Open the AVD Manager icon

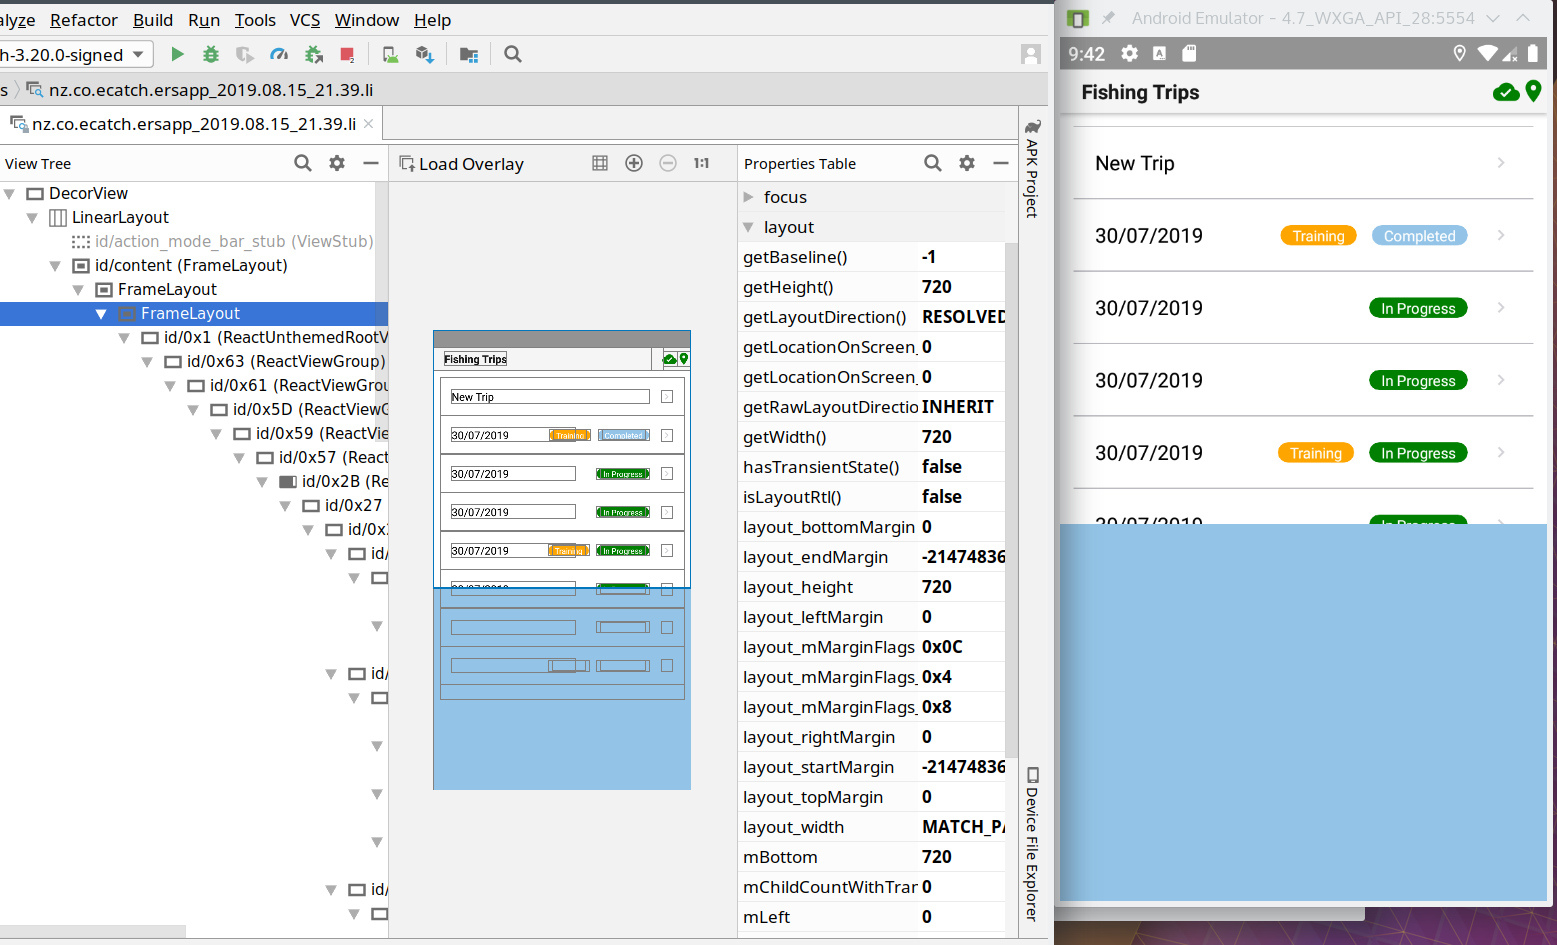[390, 54]
